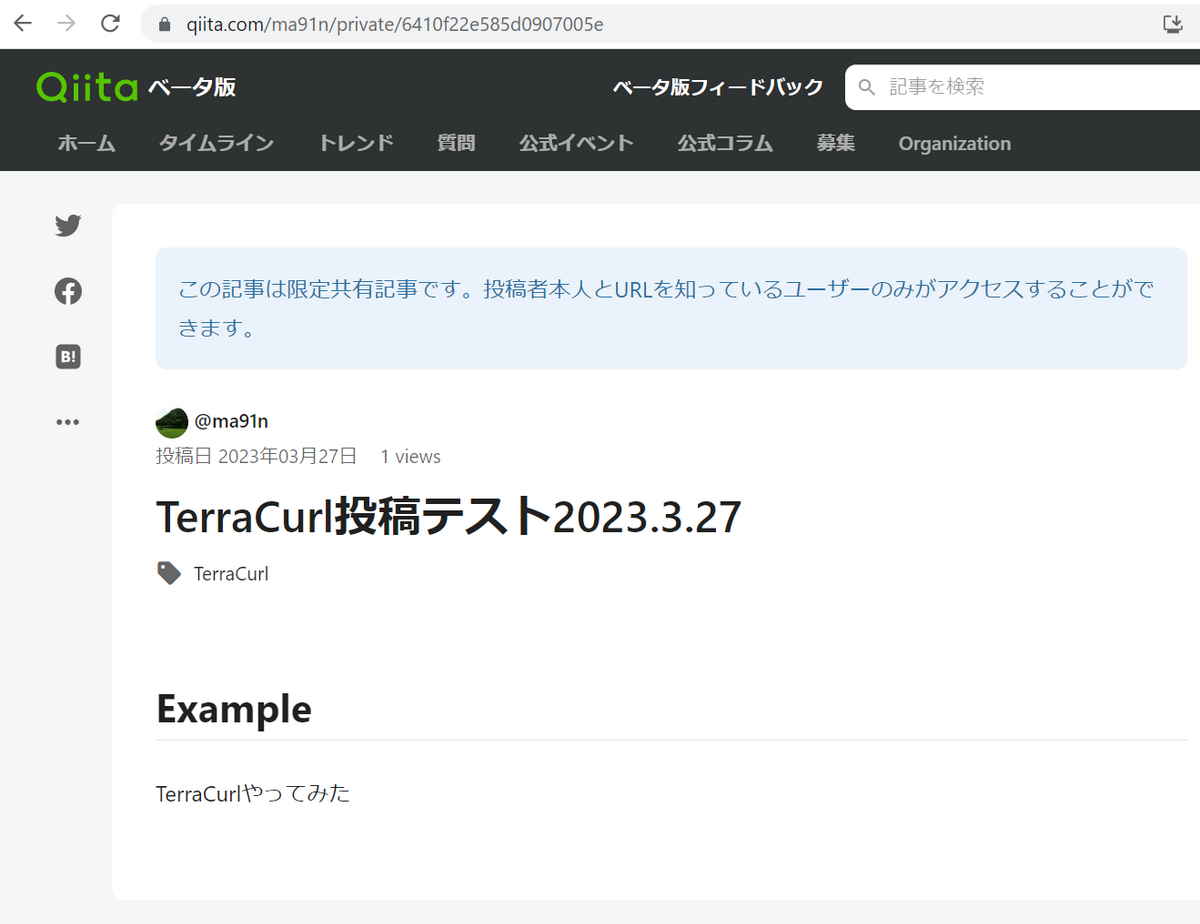The height and width of the screenshot is (924, 1200).
Task: Open the three-dot more options menu
Action: tap(68, 422)
